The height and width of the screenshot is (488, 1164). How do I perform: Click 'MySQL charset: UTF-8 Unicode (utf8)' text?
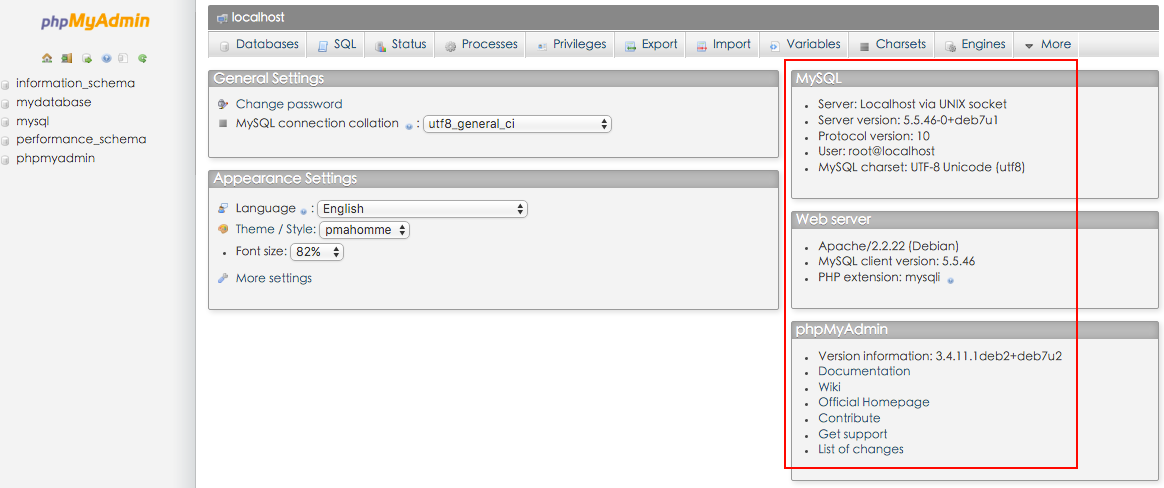tap(921, 167)
